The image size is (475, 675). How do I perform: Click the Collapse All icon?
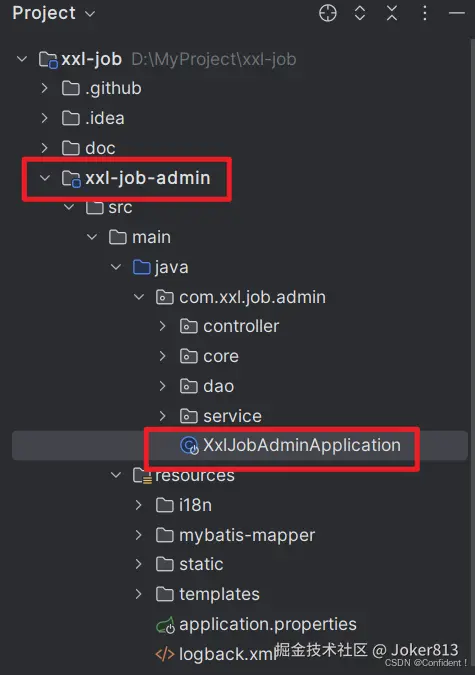392,13
